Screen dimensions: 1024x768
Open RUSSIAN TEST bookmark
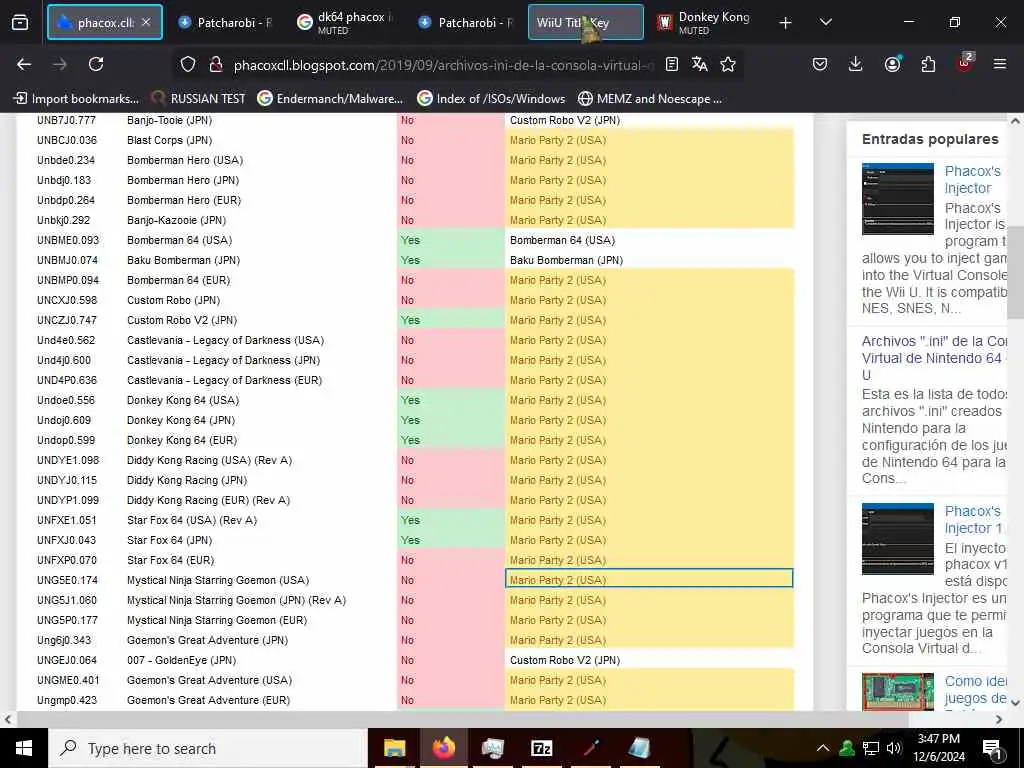point(199,99)
